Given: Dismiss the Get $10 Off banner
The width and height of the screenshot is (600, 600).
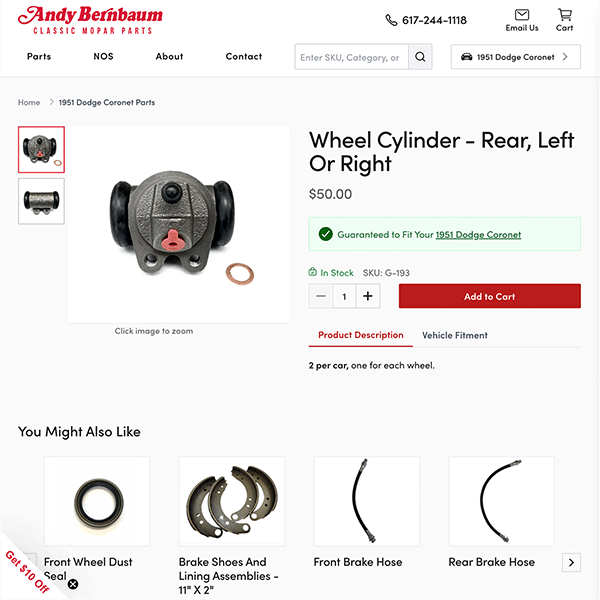Looking at the screenshot, I should point(73,584).
